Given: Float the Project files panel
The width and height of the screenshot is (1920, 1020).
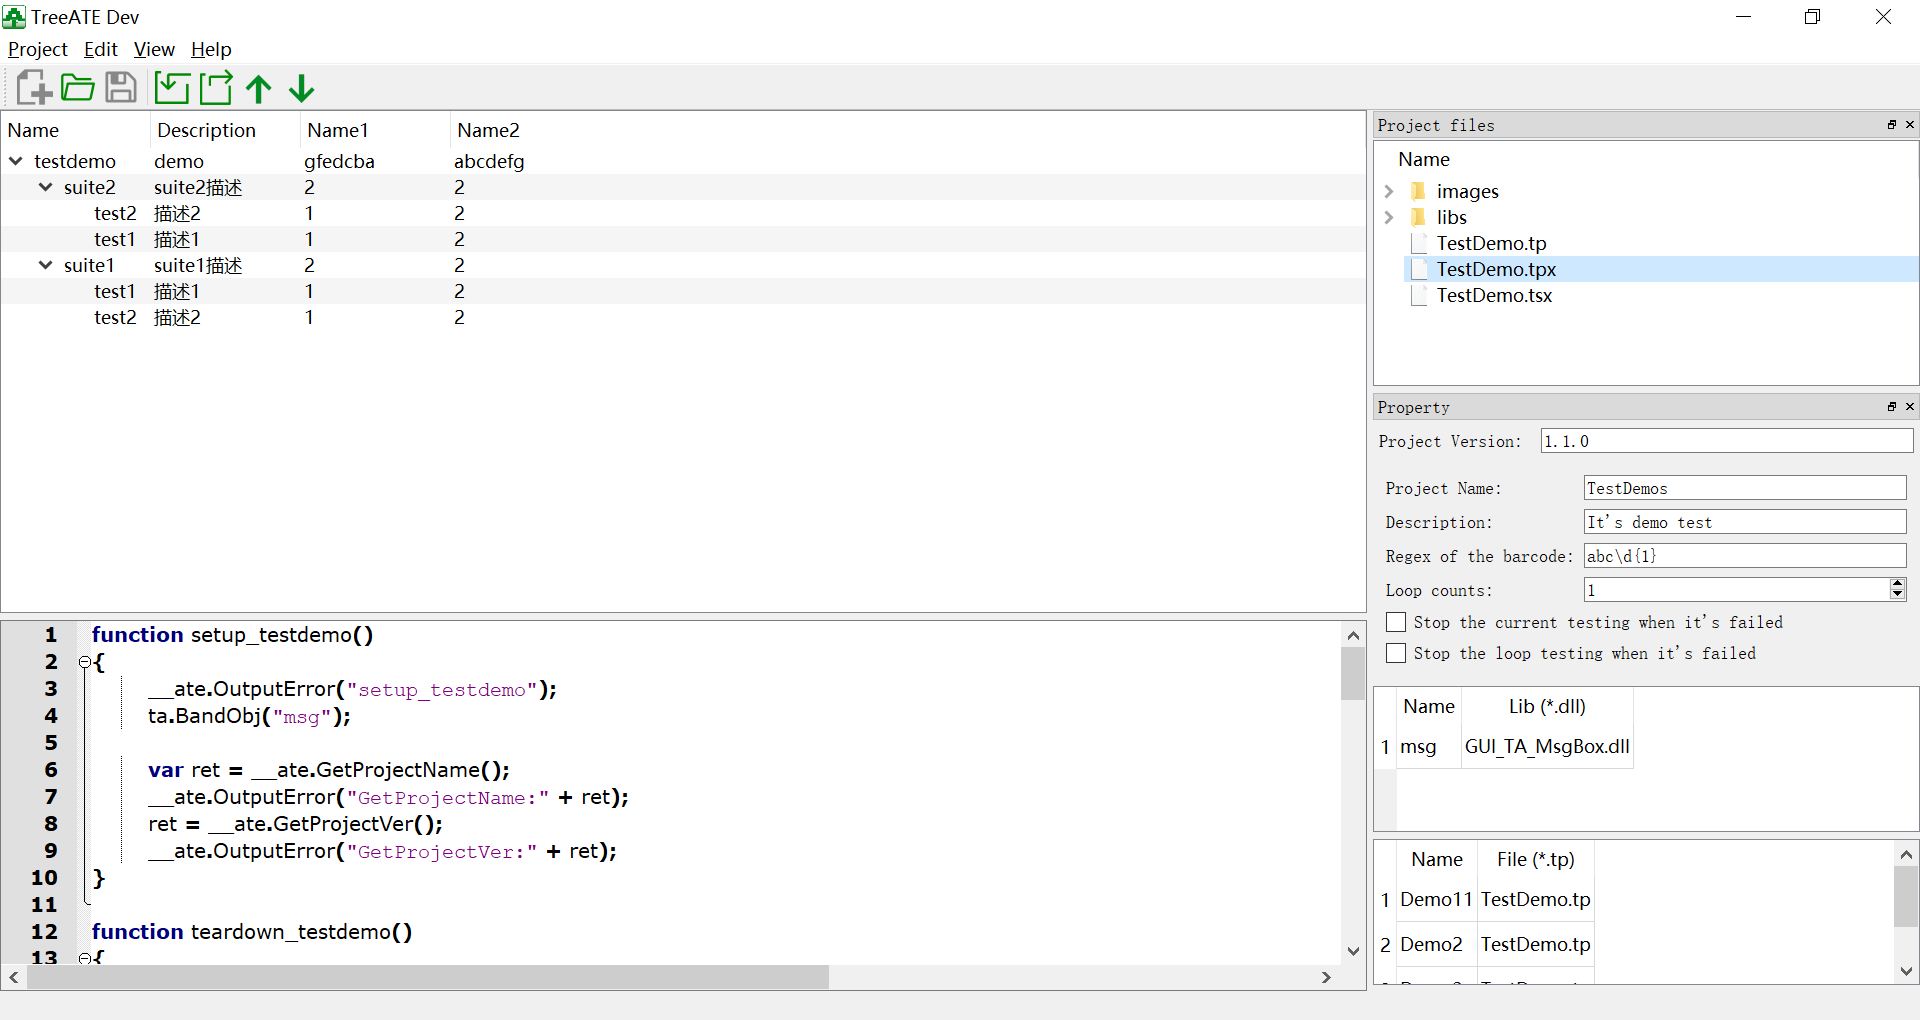Looking at the screenshot, I should (1892, 125).
